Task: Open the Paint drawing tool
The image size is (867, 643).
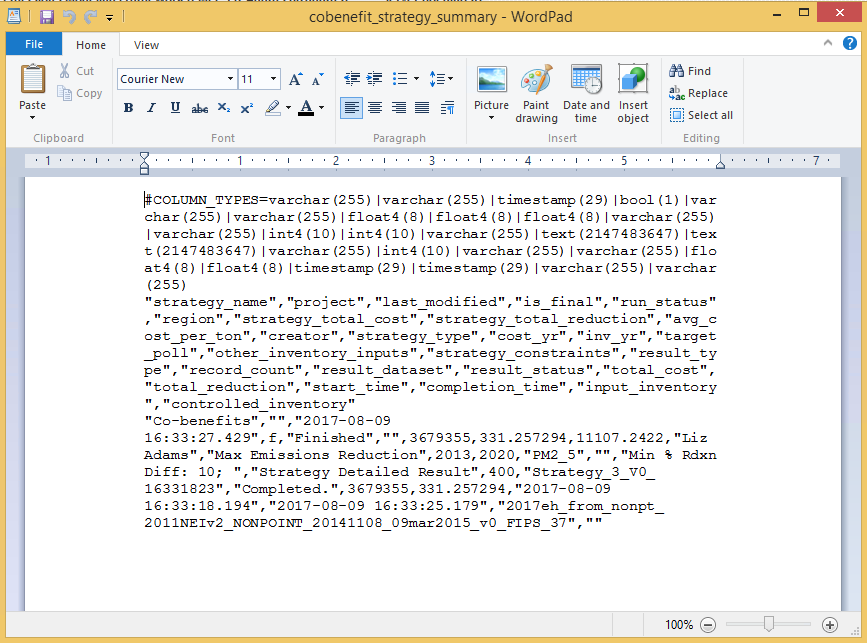Action: click(536, 92)
